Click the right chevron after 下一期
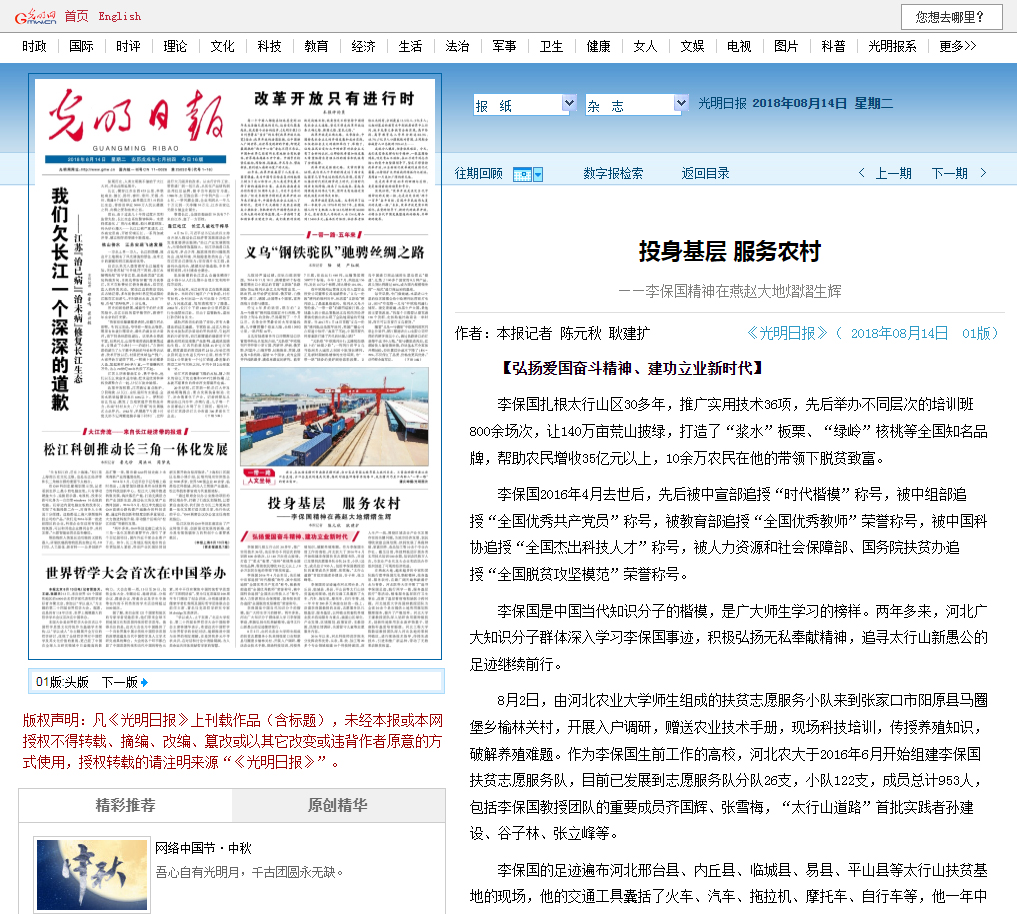The height and width of the screenshot is (914, 1017). coord(985,174)
